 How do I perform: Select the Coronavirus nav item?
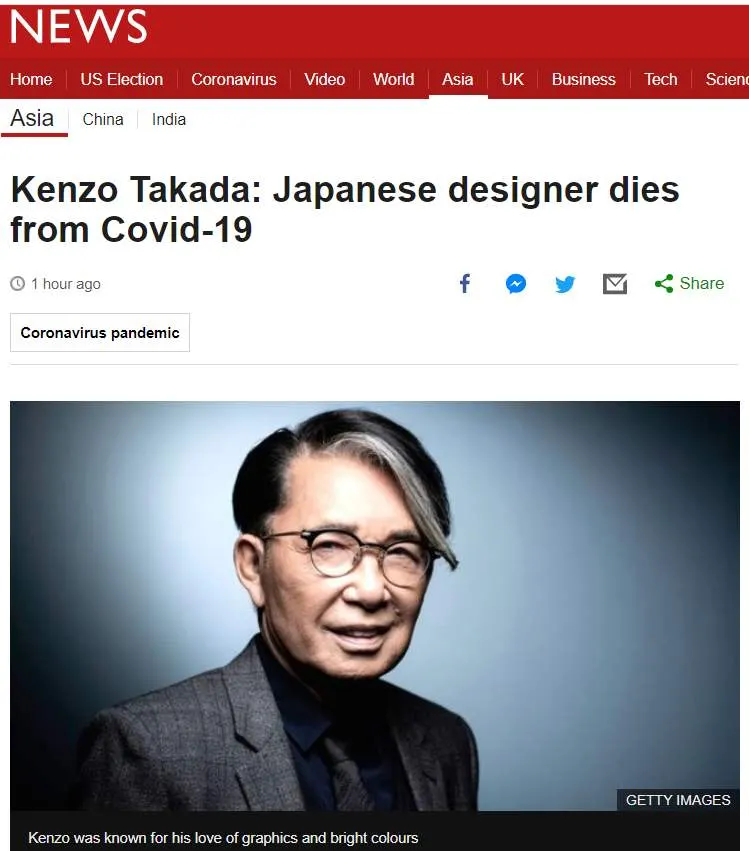[x=234, y=79]
